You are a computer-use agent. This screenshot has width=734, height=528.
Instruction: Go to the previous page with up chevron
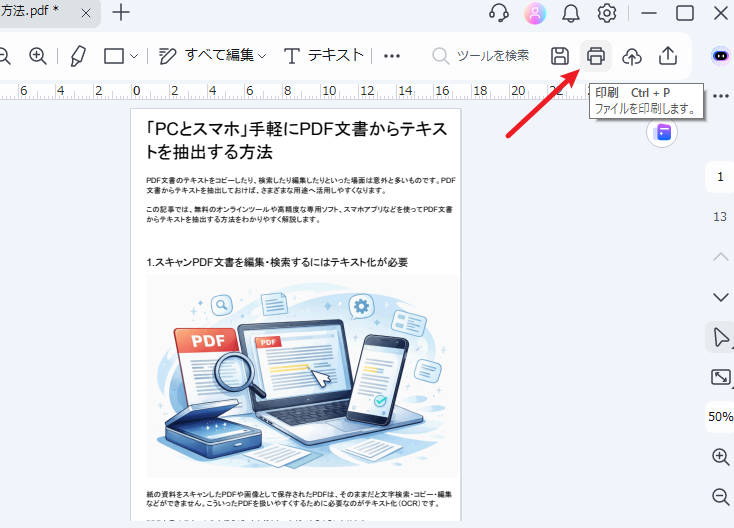[720, 257]
